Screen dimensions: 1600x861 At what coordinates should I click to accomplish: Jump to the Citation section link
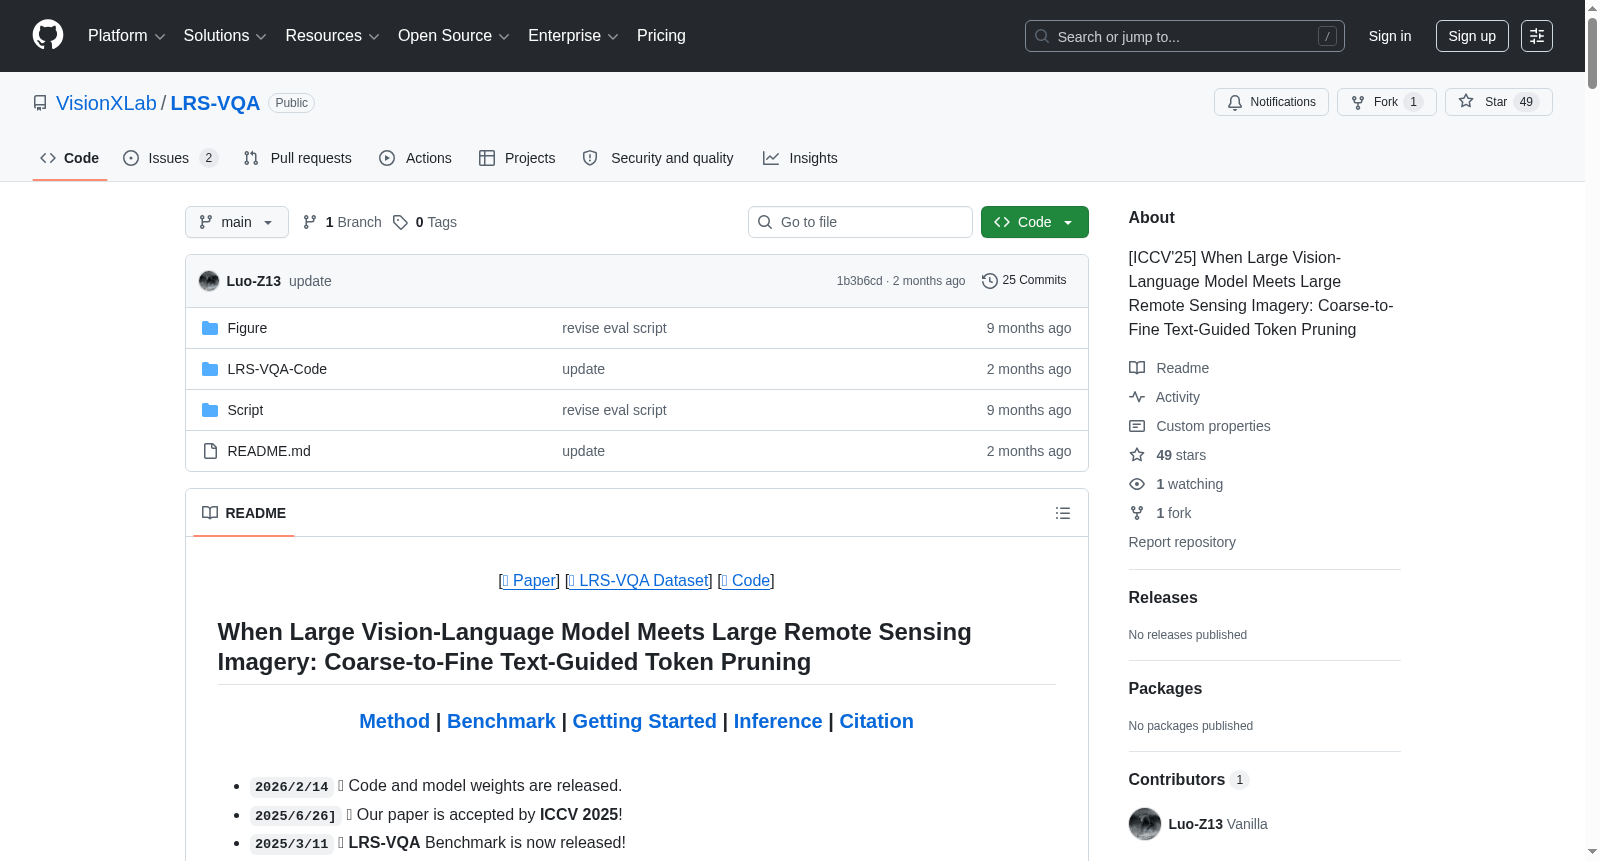coord(876,721)
